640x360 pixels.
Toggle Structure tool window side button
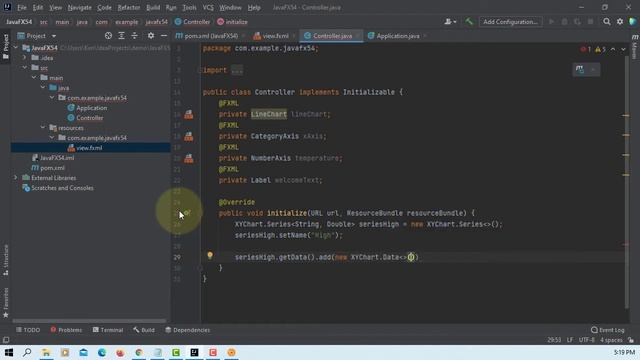(6, 260)
